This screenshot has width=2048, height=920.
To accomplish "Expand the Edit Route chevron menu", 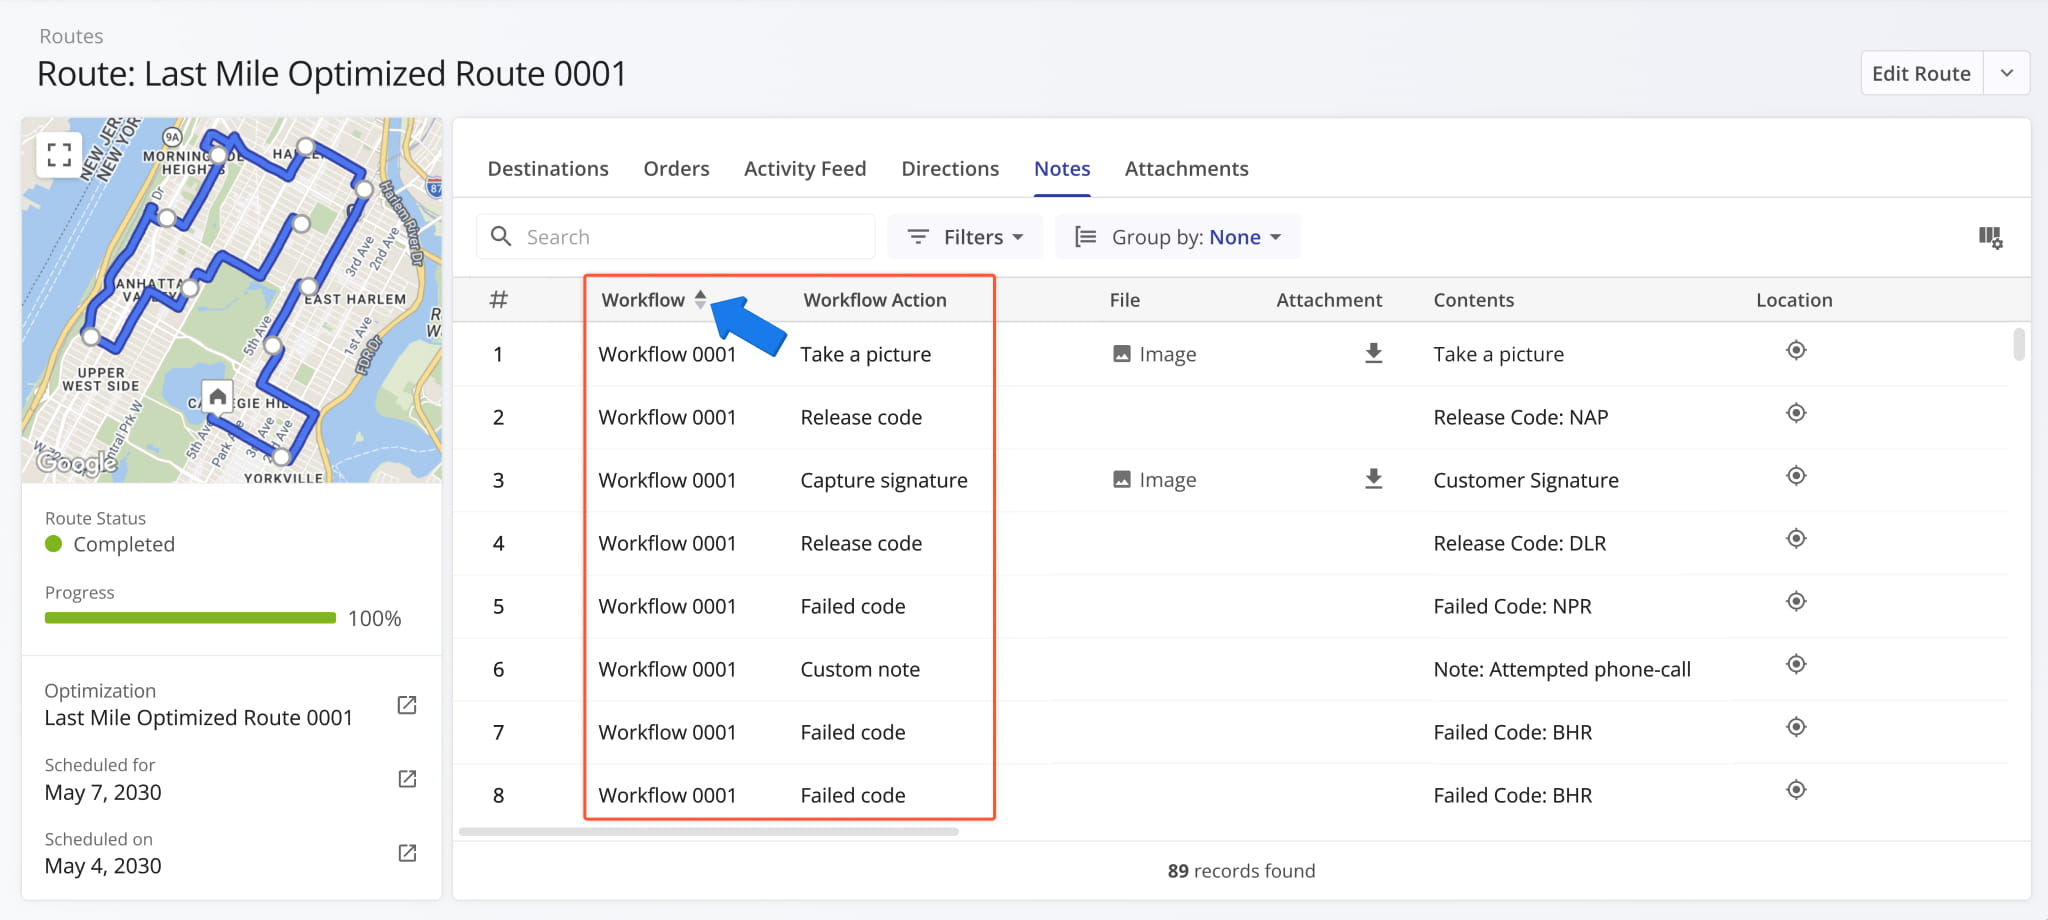I will point(2006,74).
